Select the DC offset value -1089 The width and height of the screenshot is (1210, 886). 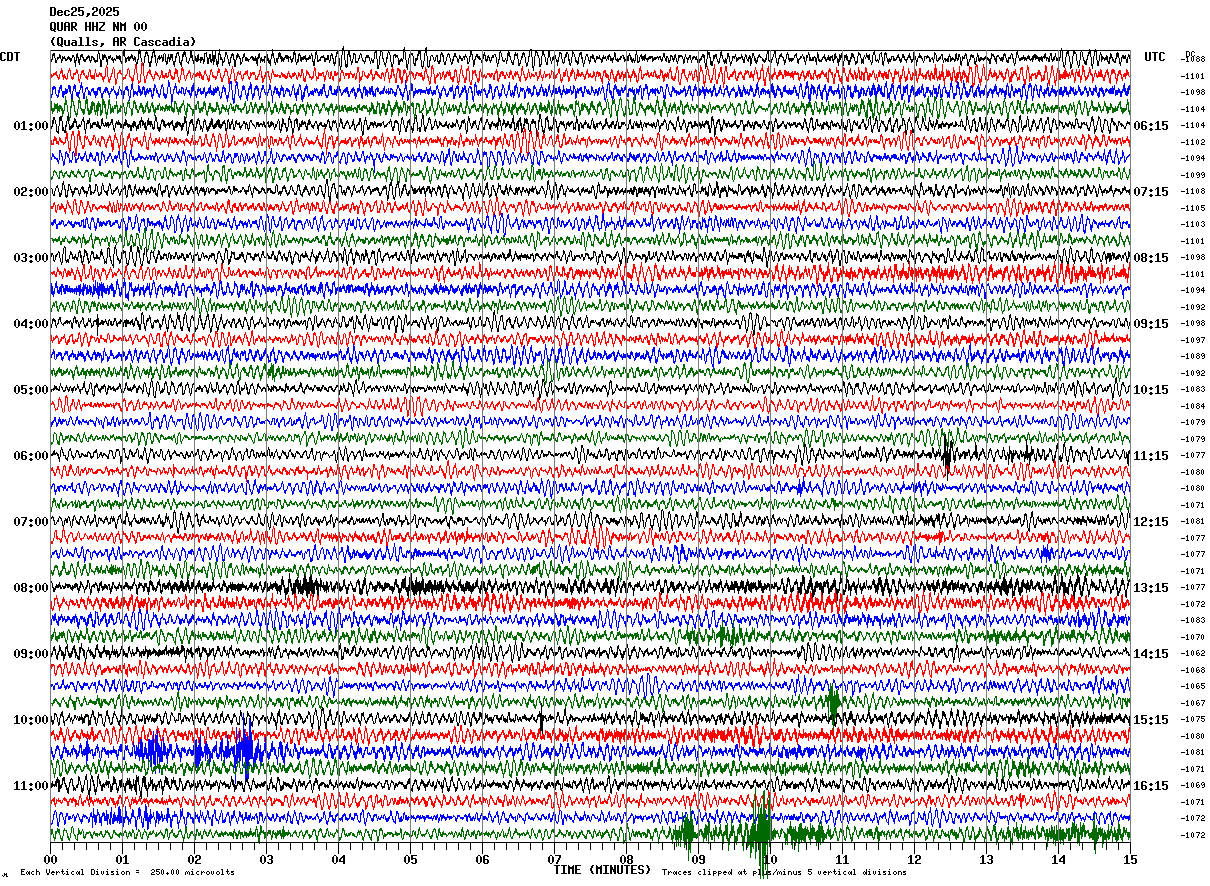1193,356
